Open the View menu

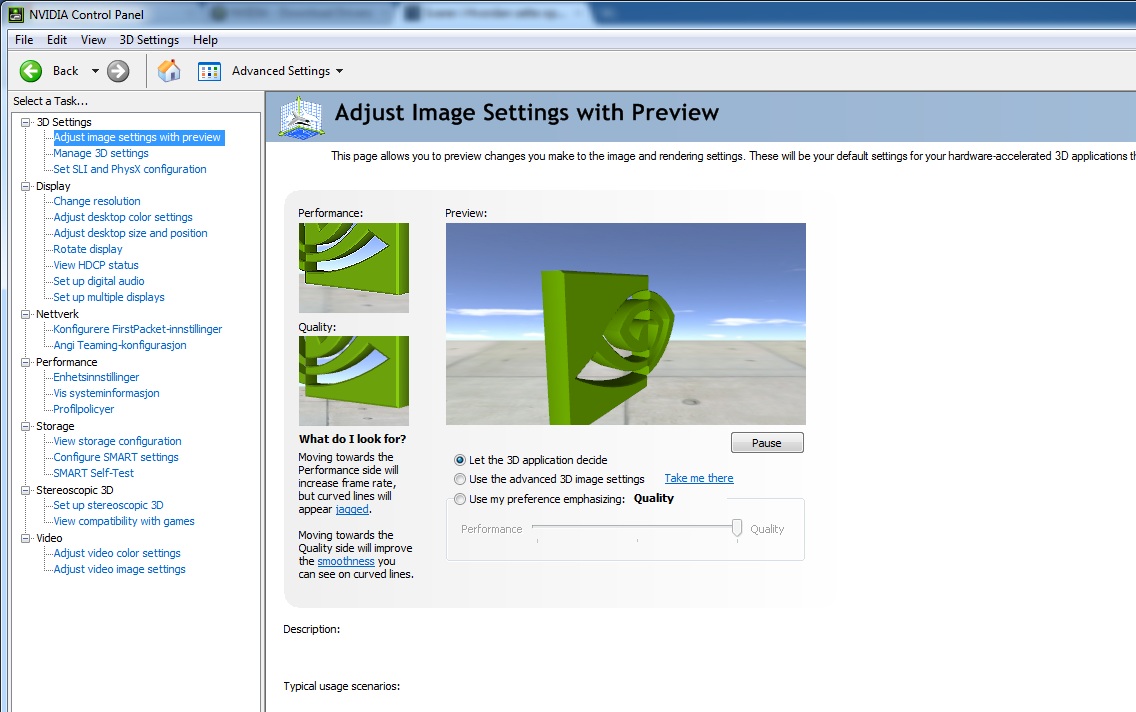[93, 40]
